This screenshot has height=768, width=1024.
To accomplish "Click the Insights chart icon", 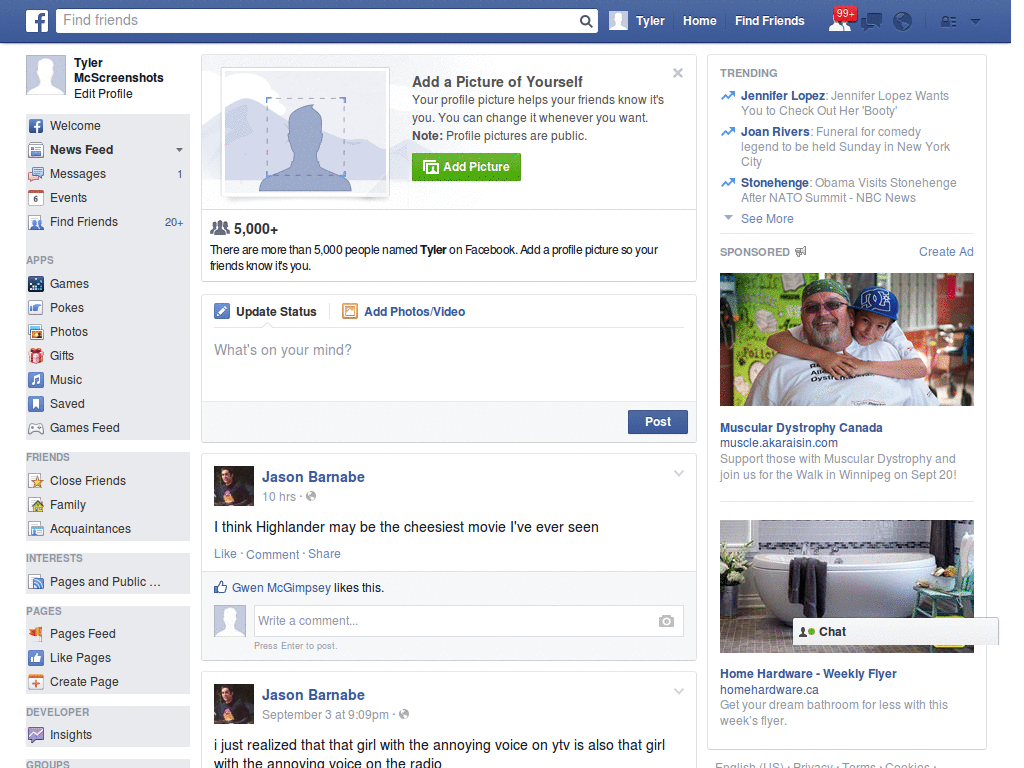I will coord(36,735).
